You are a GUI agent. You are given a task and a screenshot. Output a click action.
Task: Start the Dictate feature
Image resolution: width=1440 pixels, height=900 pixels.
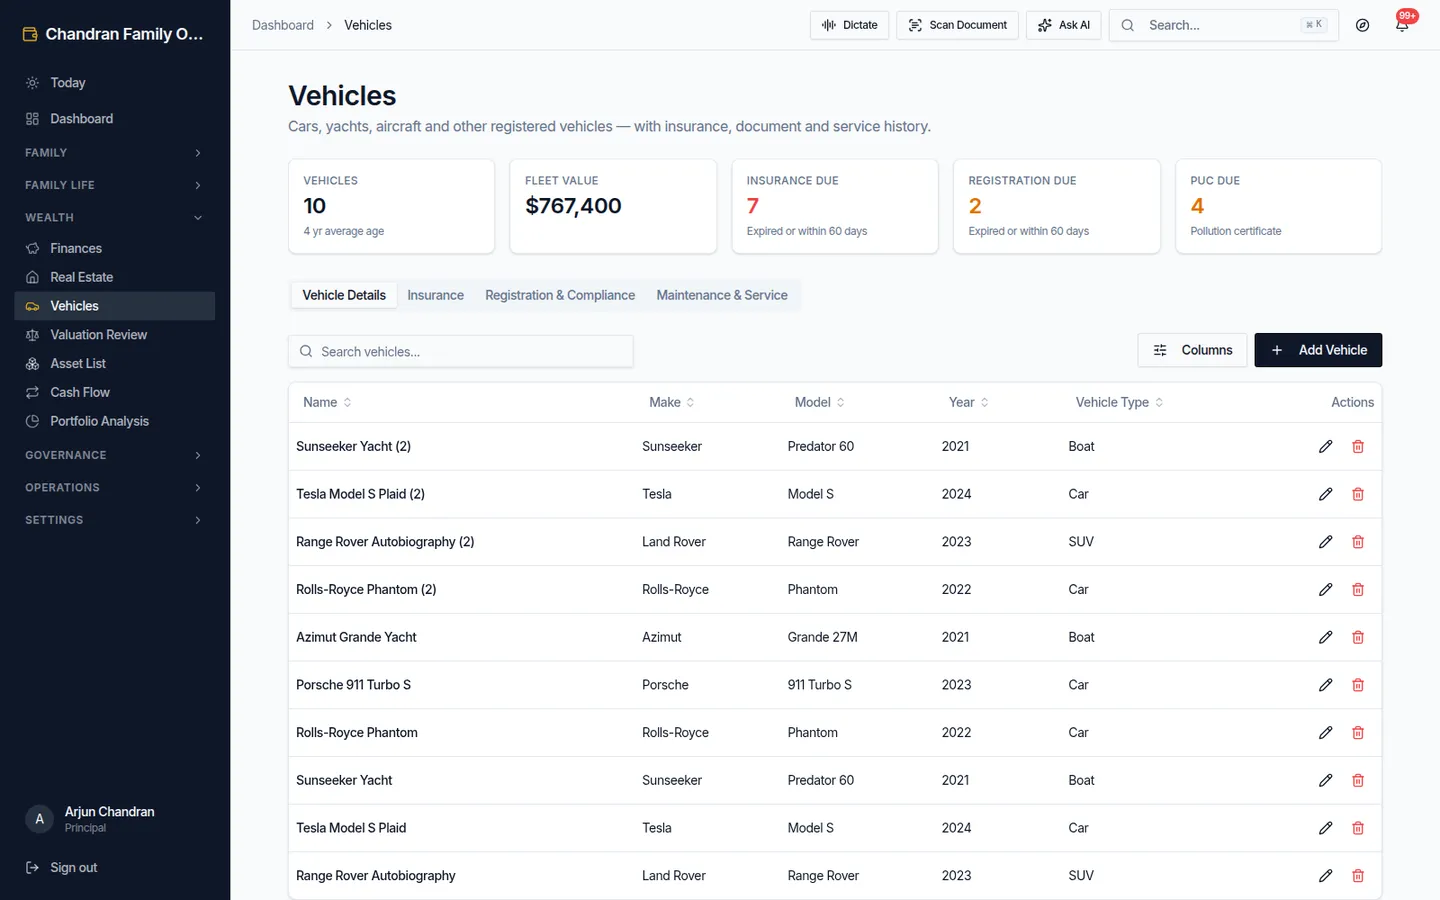[x=849, y=25]
